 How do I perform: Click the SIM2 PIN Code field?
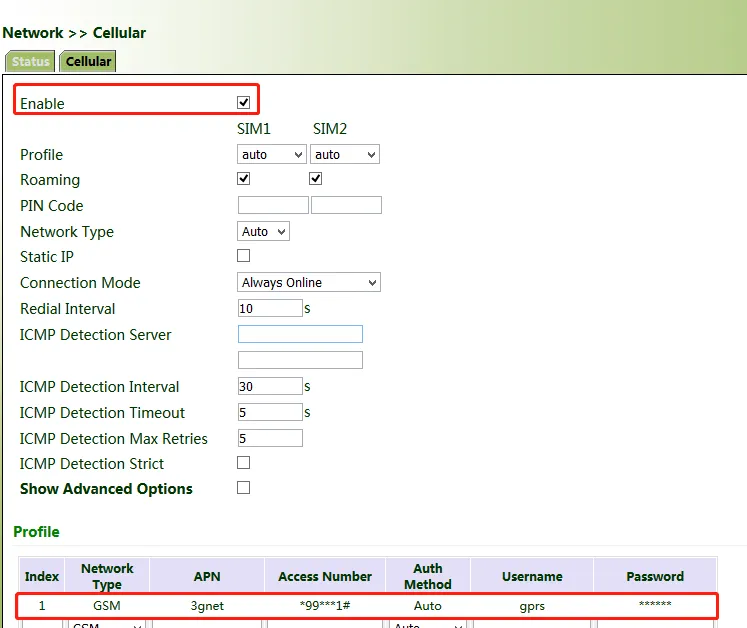(x=346, y=205)
